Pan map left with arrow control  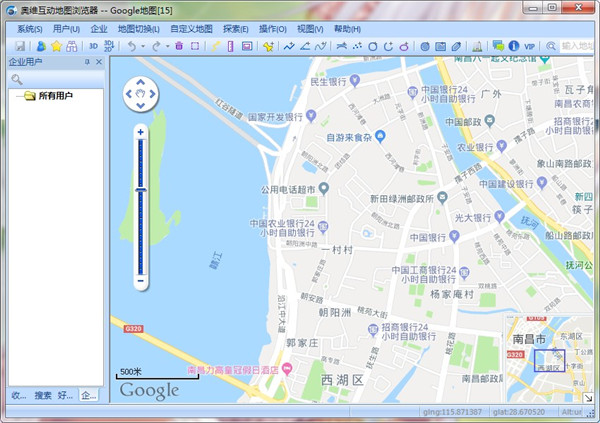click(x=129, y=94)
